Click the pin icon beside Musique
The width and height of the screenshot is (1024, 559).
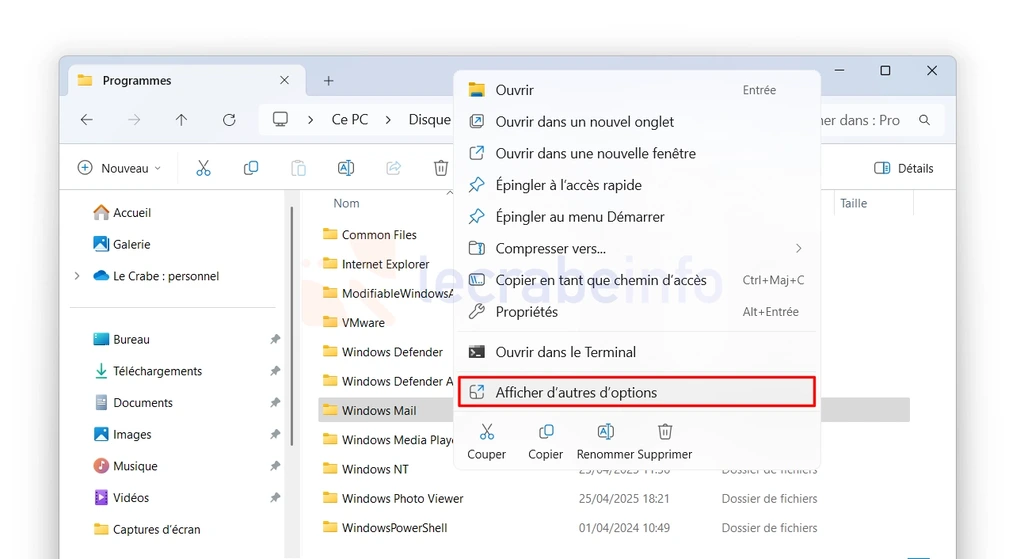275,466
